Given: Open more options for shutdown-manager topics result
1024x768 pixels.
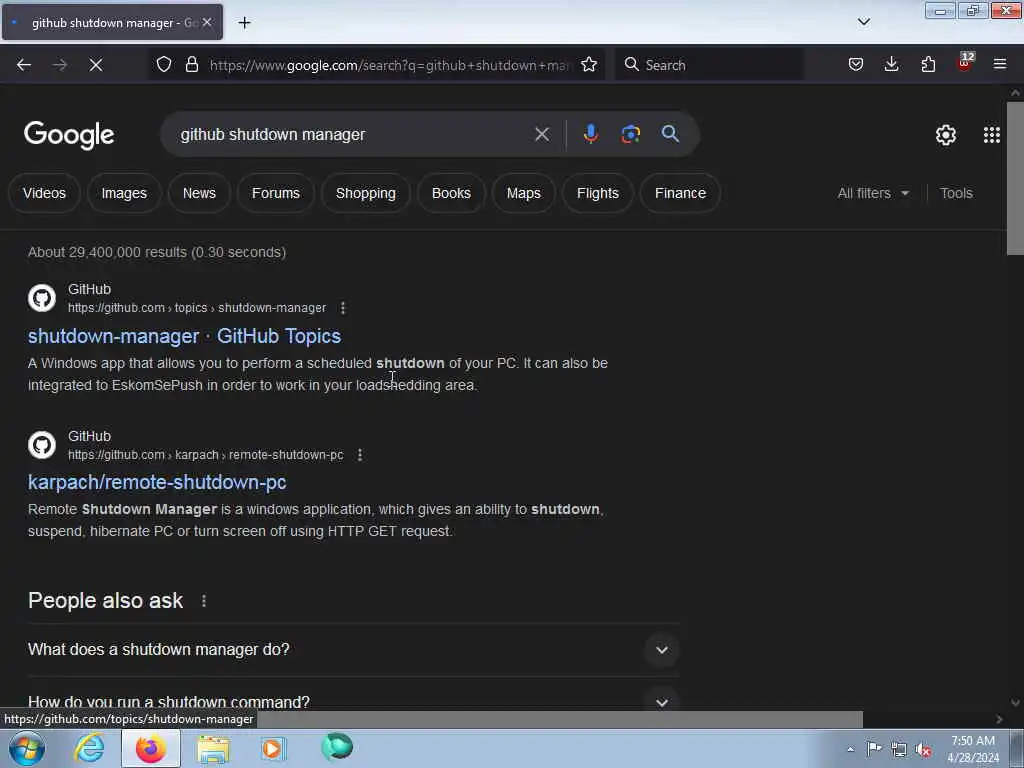Looking at the screenshot, I should (x=343, y=308).
